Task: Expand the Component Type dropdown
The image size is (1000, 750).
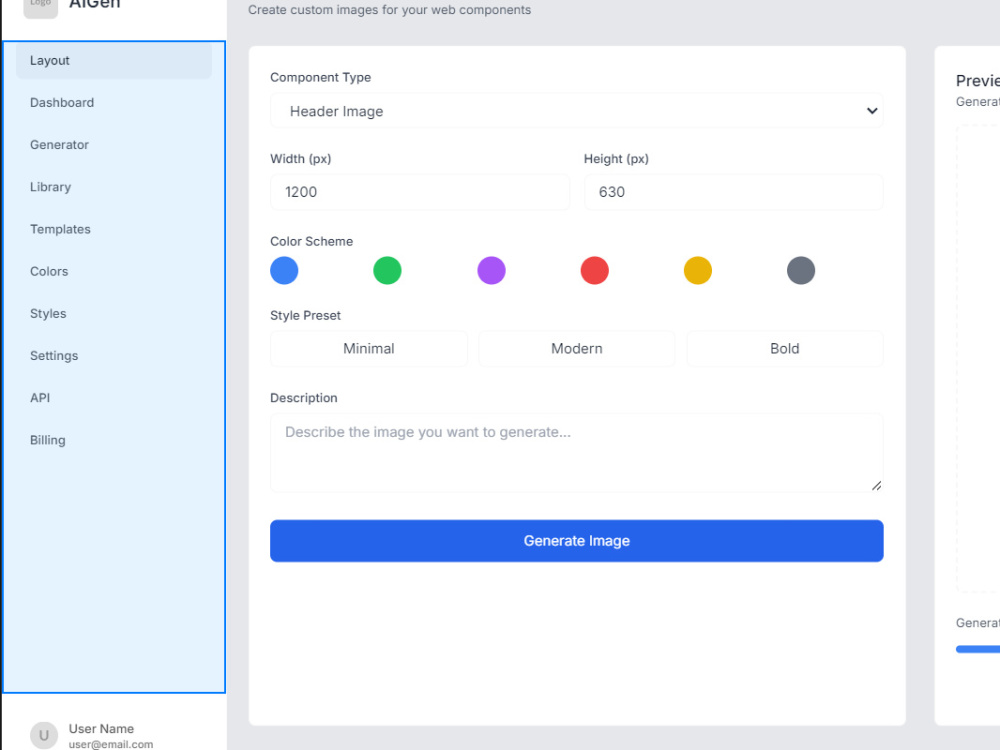Action: (x=577, y=111)
